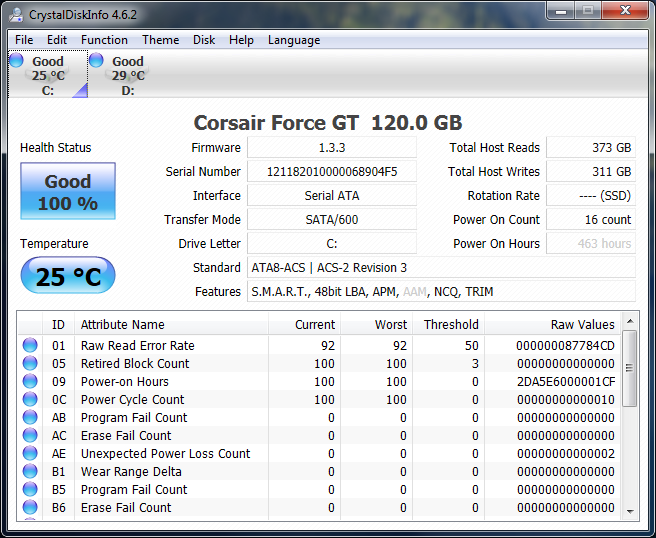Open the Edit menu
Screen dimensions: 656x538
(57, 40)
